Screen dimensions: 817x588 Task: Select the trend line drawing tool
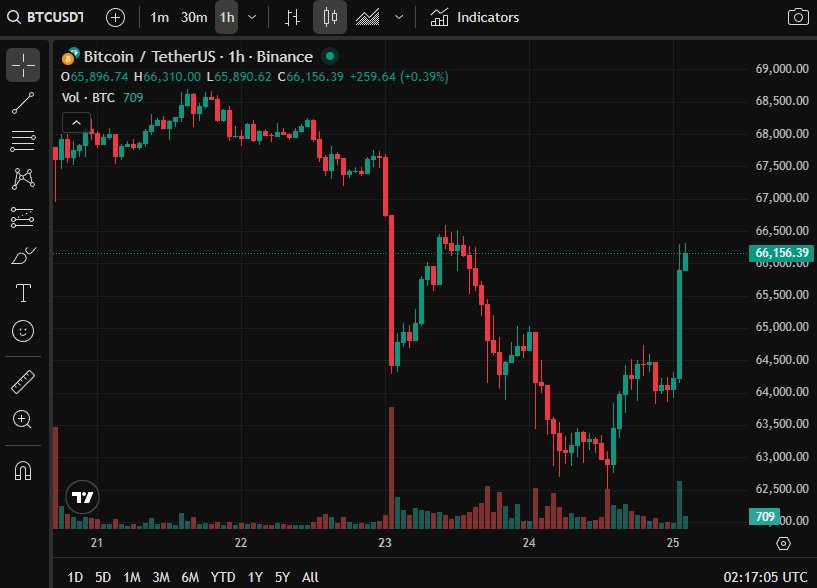[22, 103]
